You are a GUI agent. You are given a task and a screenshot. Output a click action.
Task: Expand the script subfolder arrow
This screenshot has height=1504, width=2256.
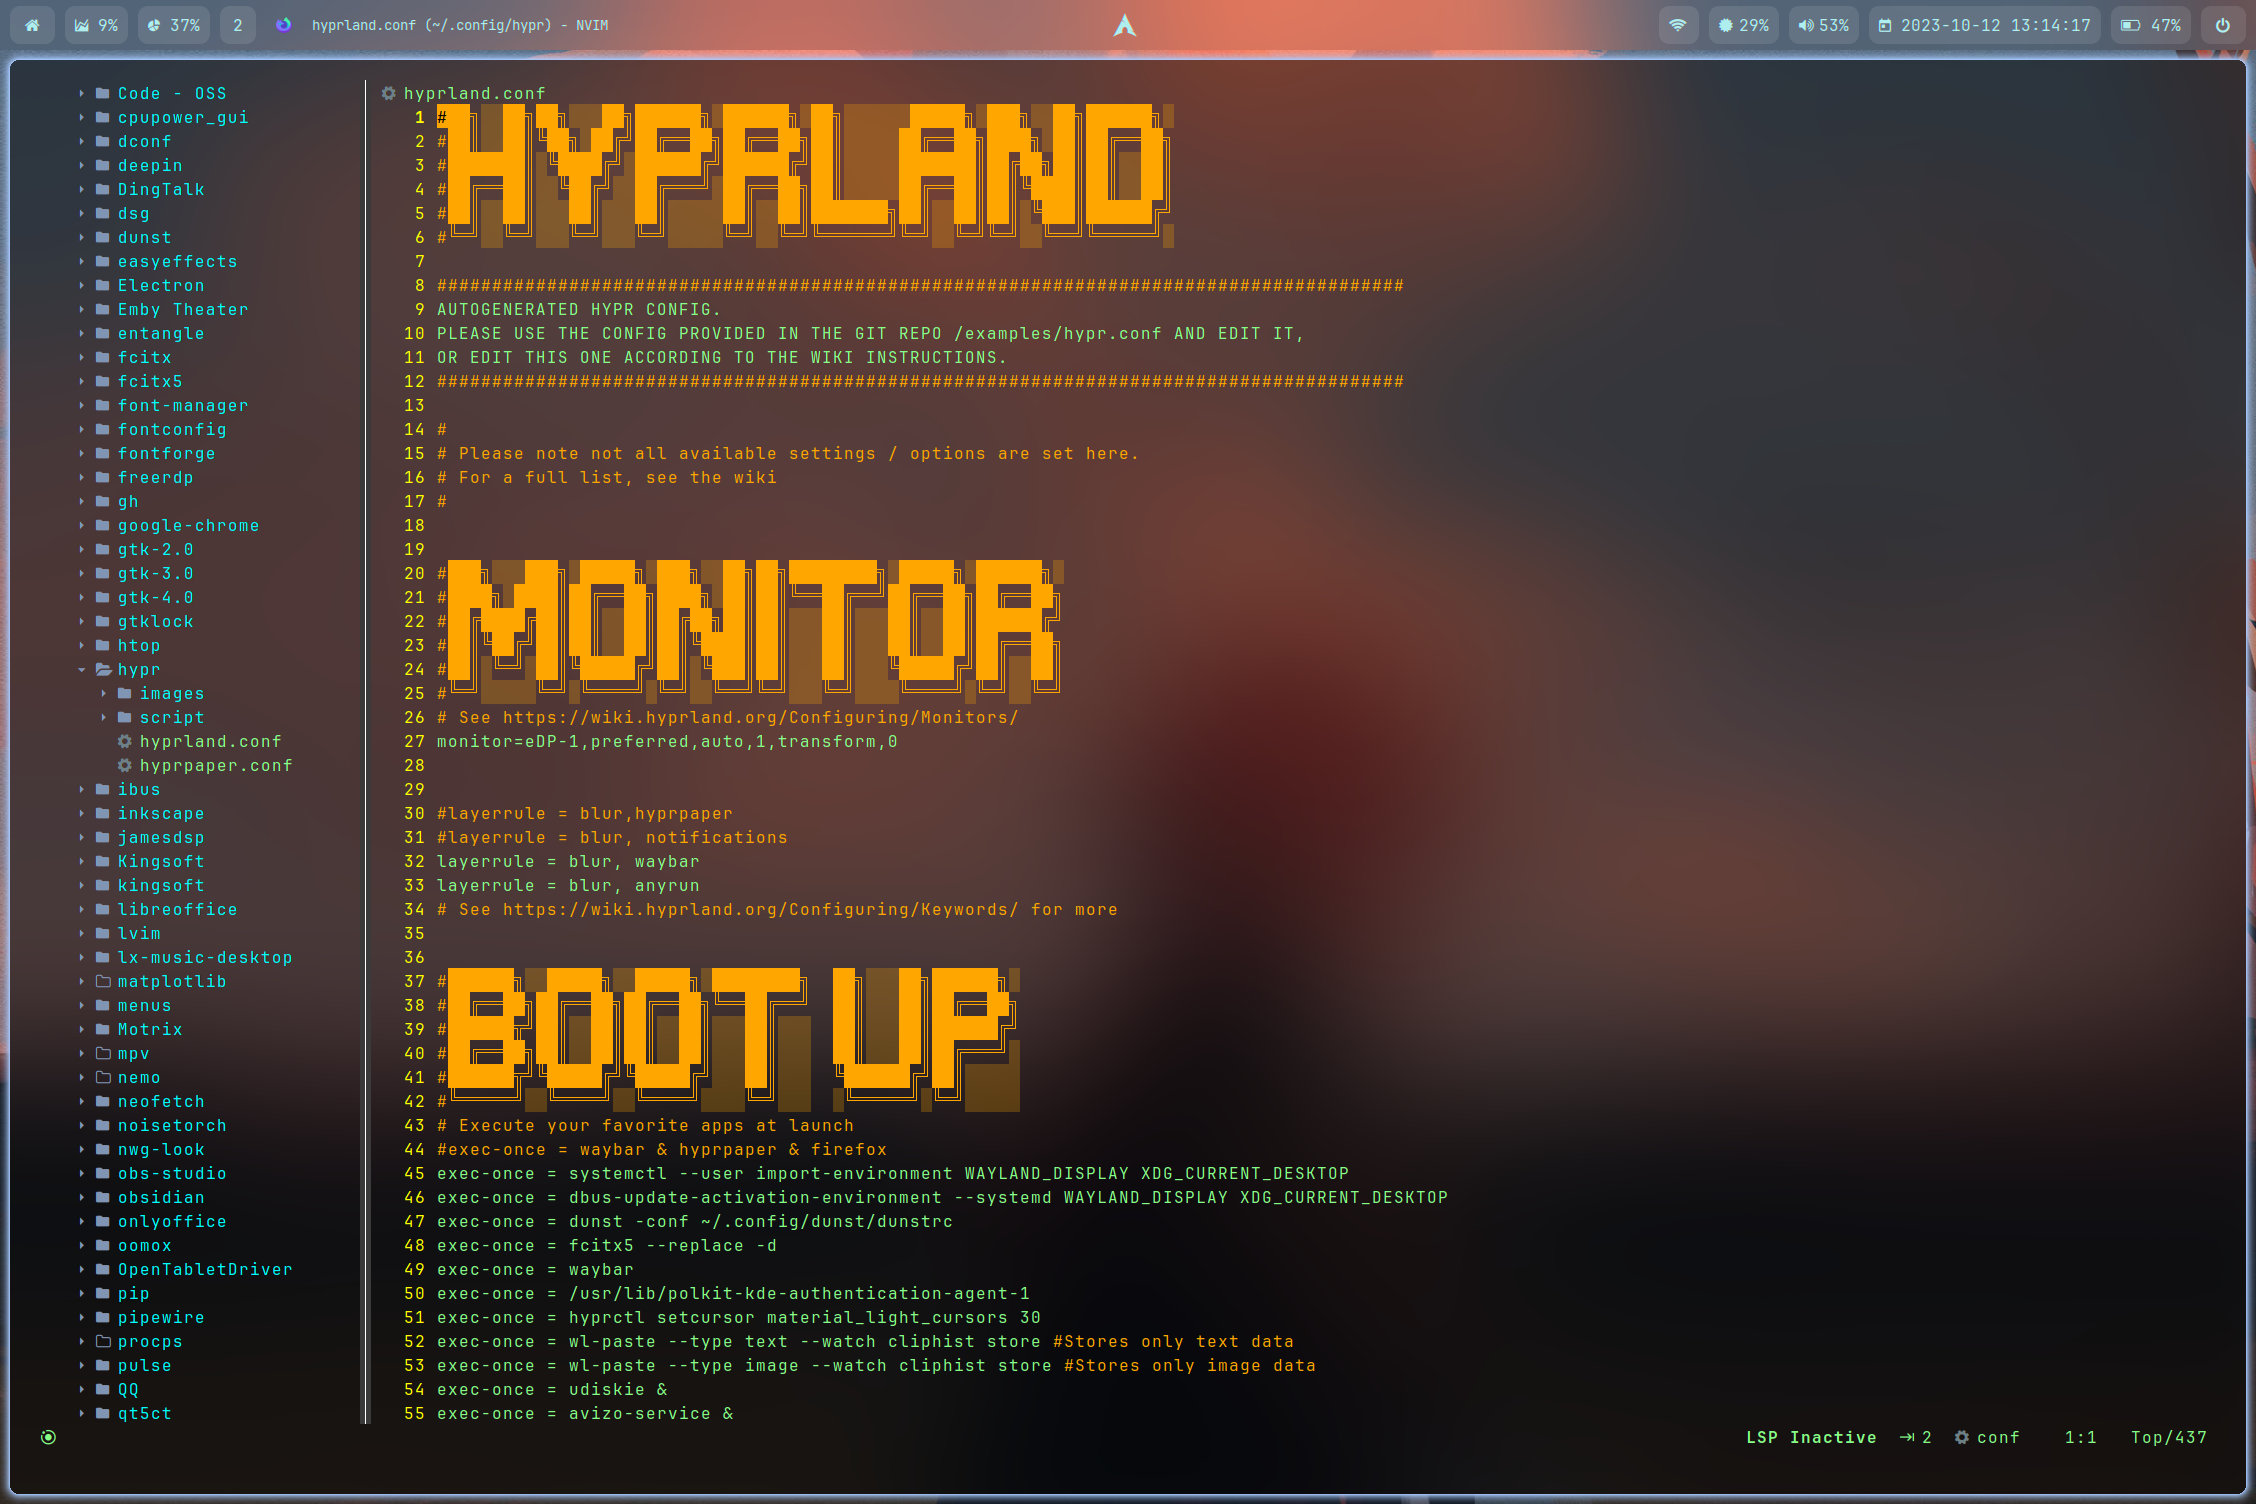coord(103,717)
